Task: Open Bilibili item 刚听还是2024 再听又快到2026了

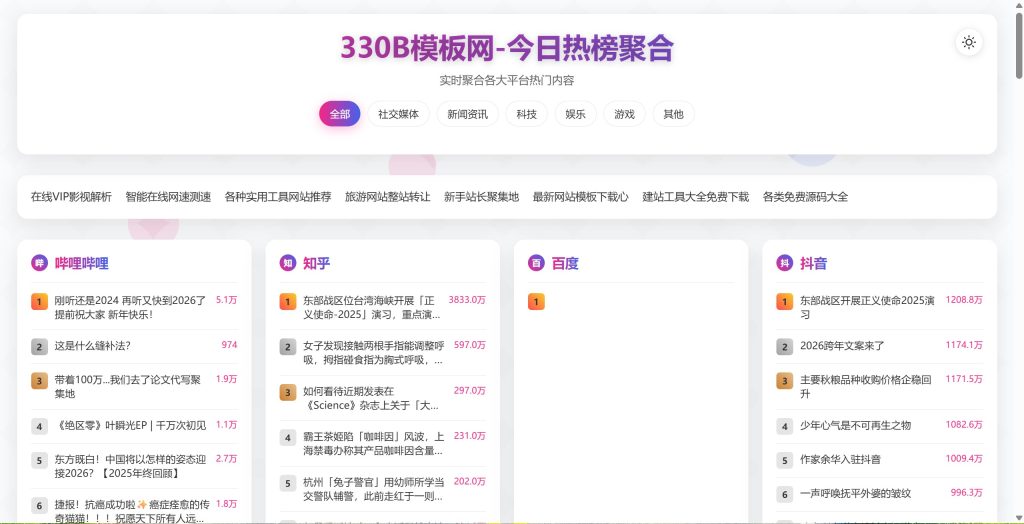Action: 131,307
